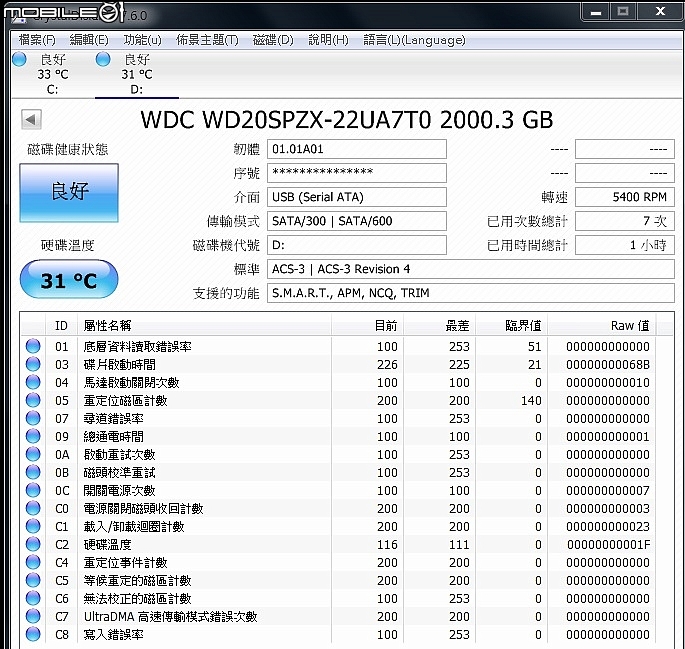
Task: Click the USB (Serial ATA) interface field
Action: (x=356, y=197)
